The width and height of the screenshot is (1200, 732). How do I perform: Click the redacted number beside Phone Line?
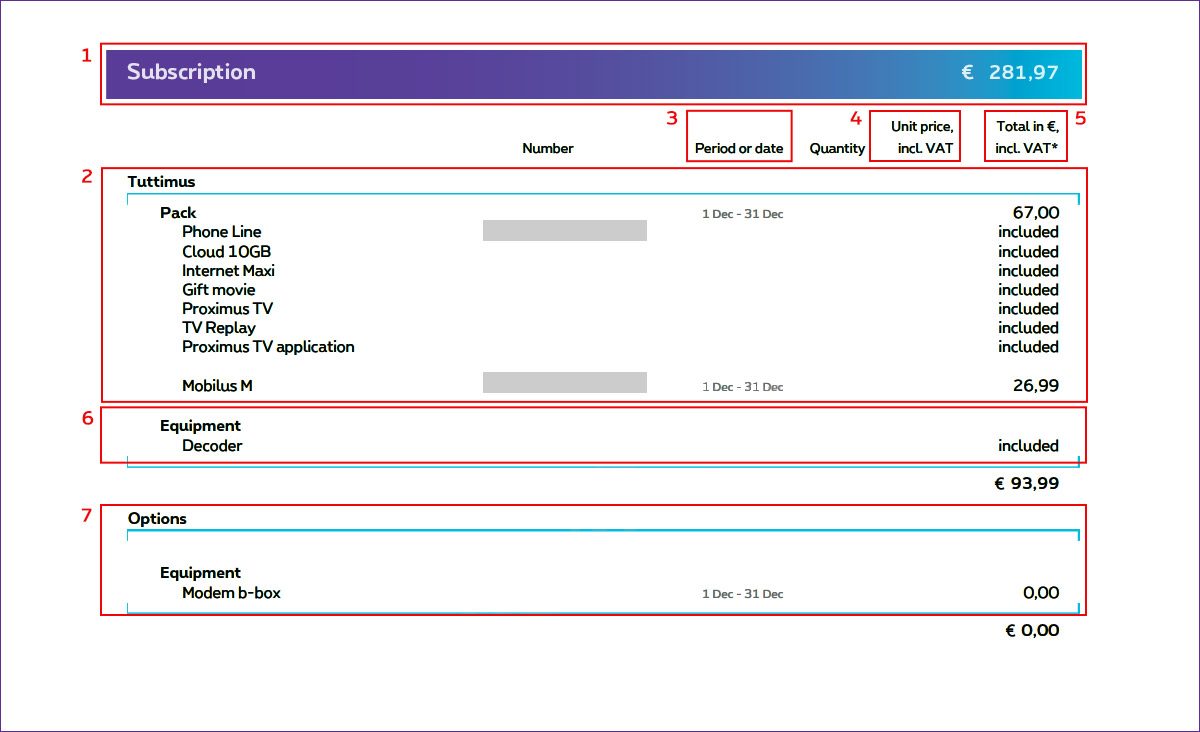(564, 231)
